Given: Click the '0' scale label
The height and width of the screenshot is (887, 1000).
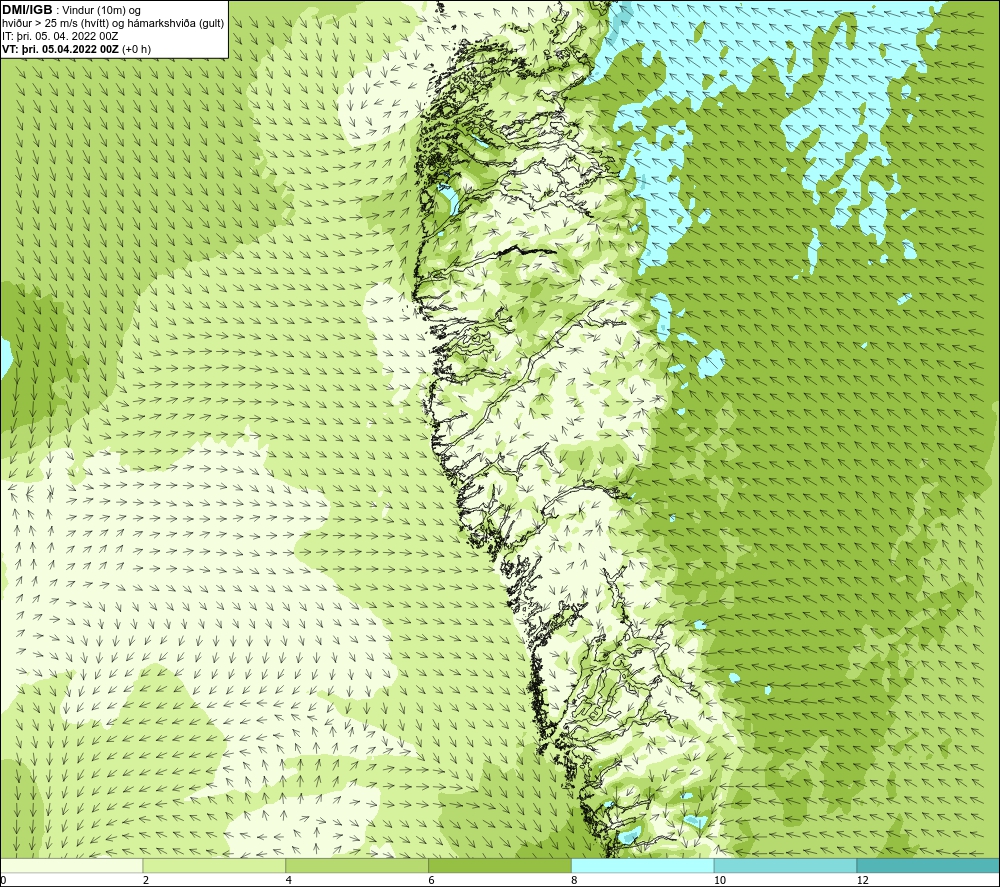Looking at the screenshot, I should pyautogui.click(x=3, y=880).
